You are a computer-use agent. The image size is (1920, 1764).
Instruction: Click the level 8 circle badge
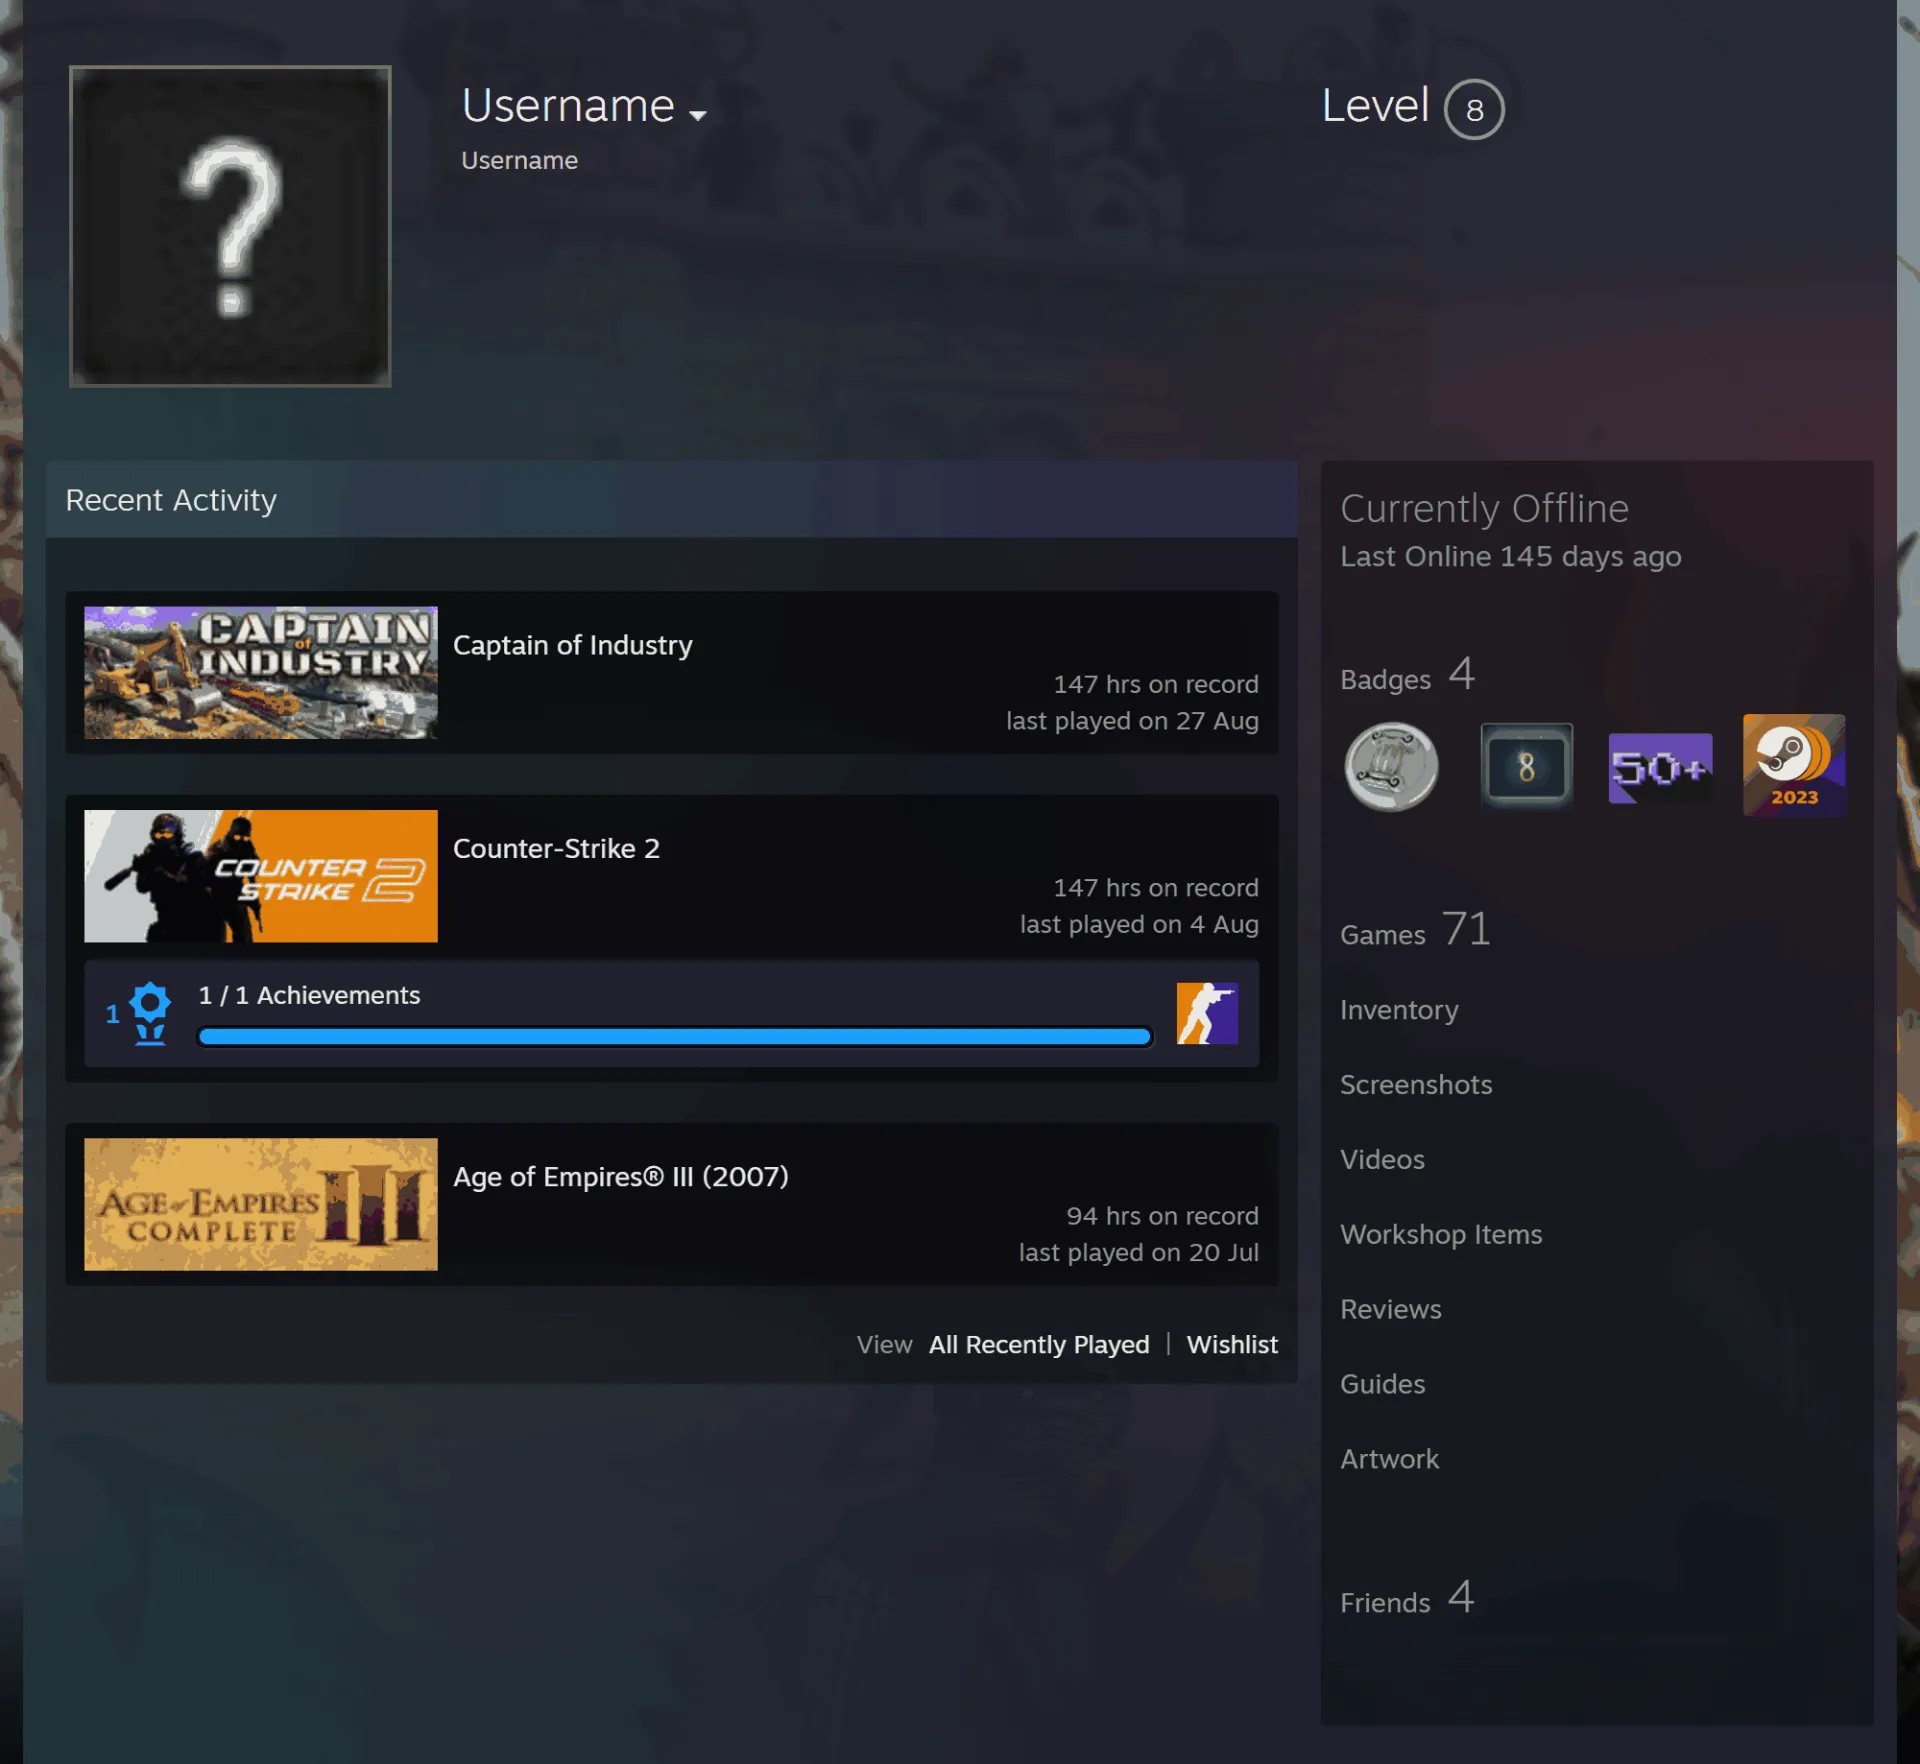1474,109
